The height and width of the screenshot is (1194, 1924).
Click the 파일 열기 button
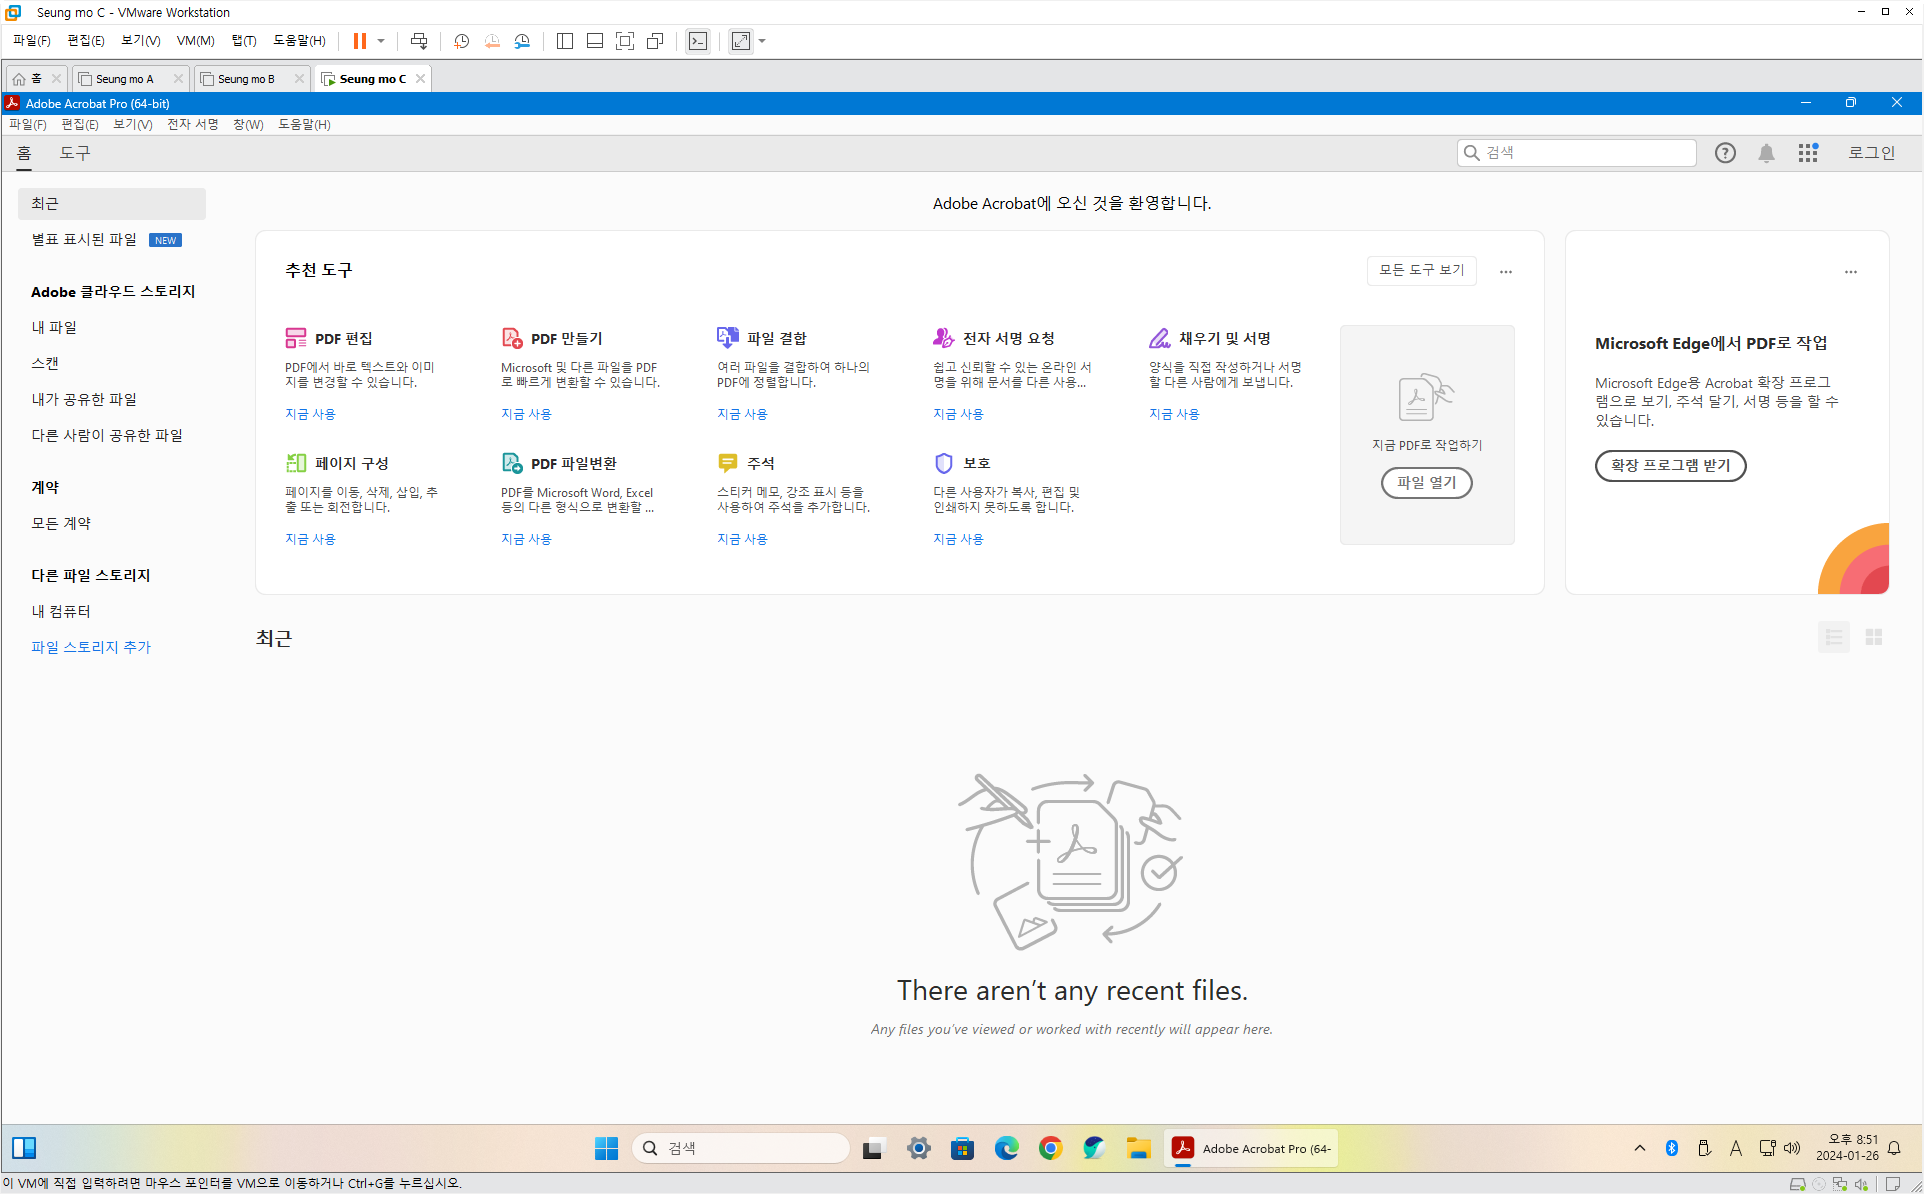pos(1426,483)
